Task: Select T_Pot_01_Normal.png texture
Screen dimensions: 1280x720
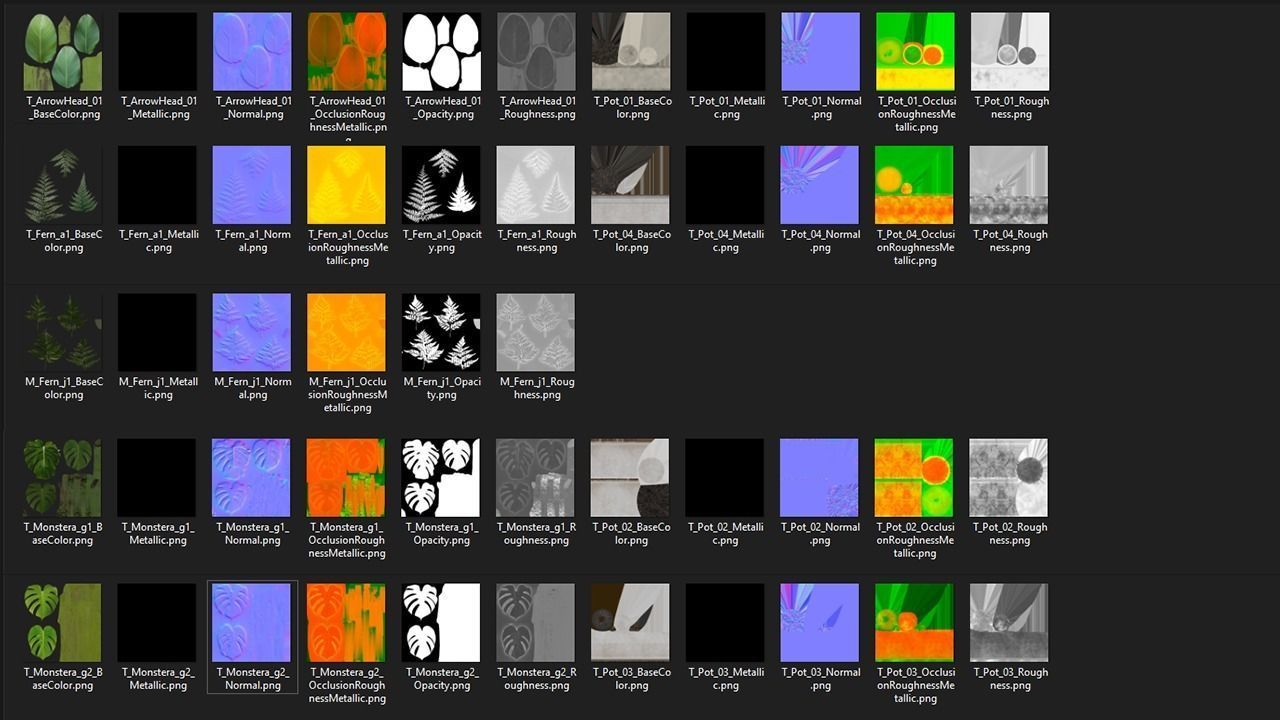Action: click(x=820, y=52)
